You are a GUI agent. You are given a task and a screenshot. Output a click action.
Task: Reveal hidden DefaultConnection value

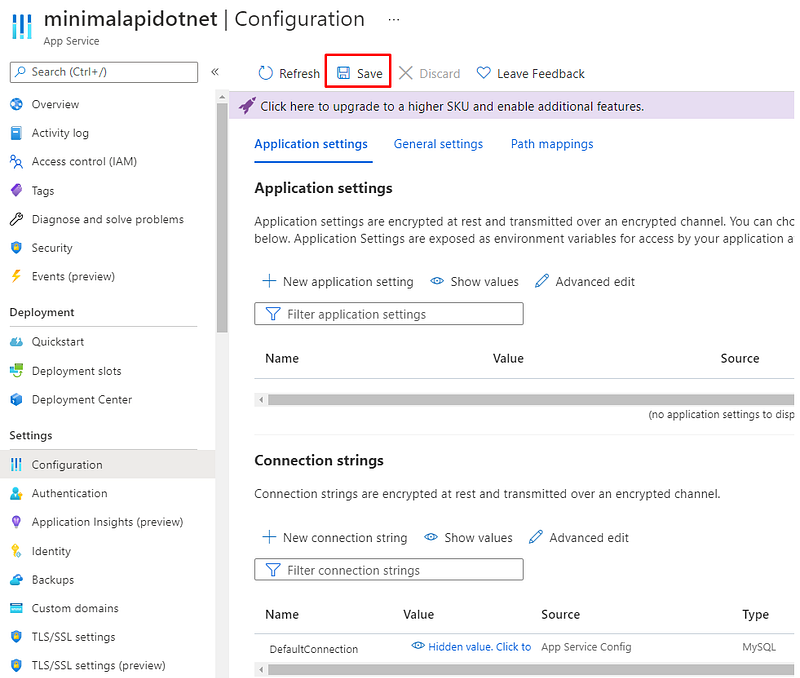click(471, 647)
